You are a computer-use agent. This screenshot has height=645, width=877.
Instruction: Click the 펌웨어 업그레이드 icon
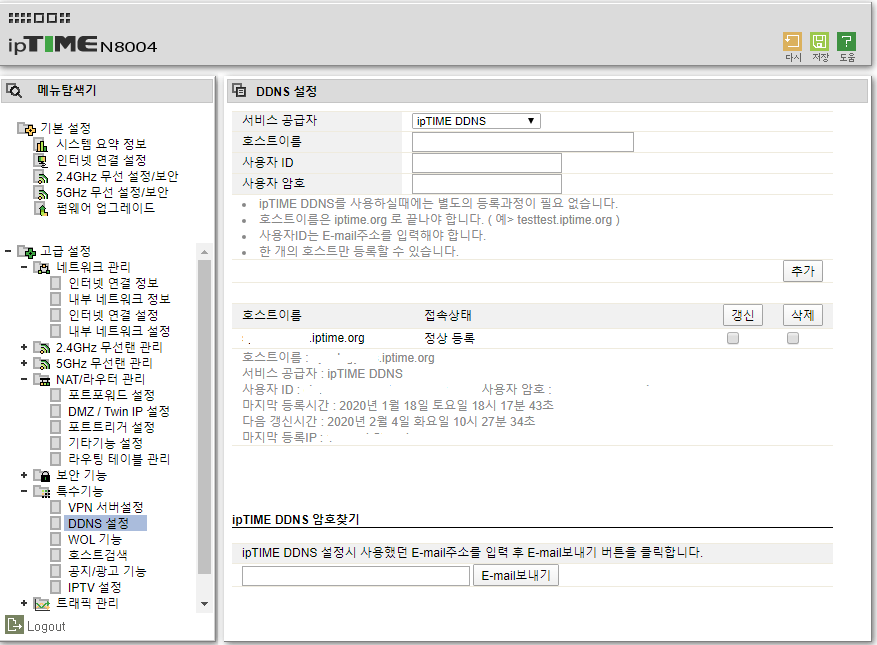click(41, 209)
